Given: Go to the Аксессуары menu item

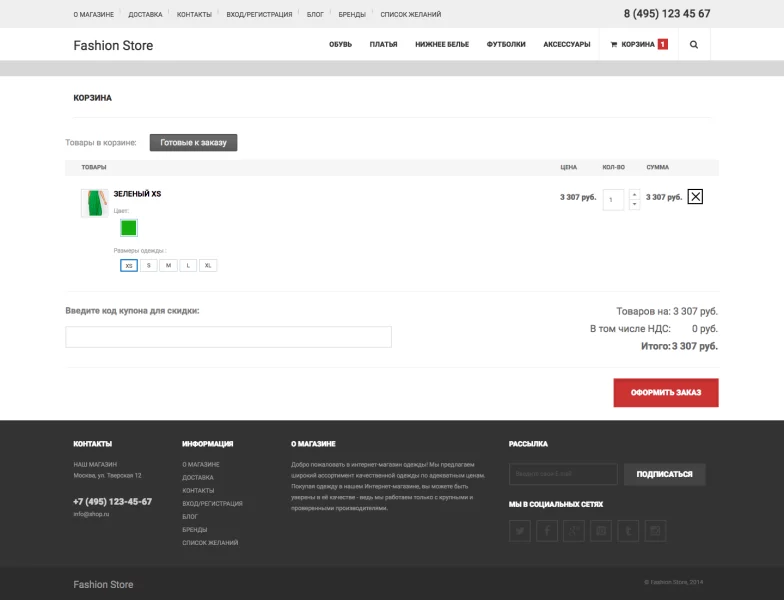Looking at the screenshot, I should point(566,45).
